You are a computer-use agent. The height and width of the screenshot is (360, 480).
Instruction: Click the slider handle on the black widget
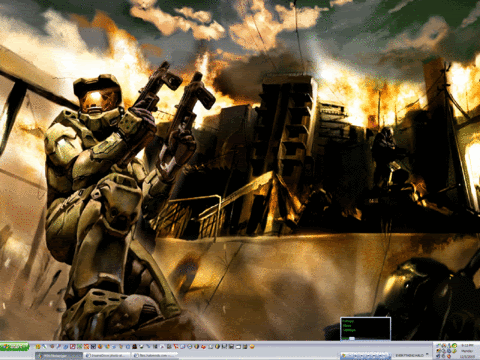[352, 338]
